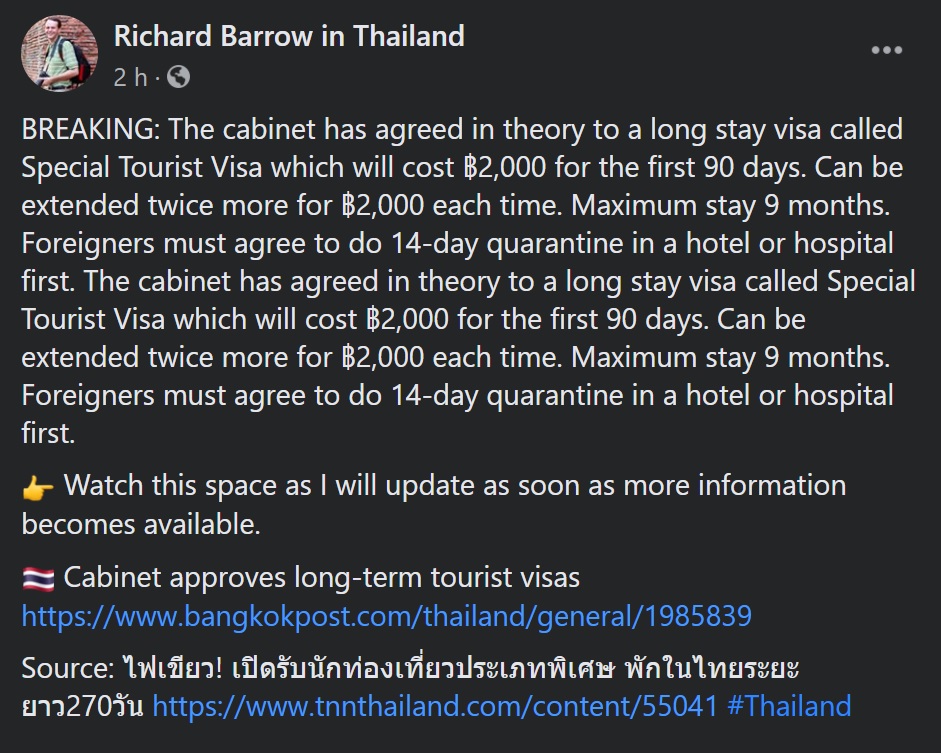941x753 pixels.
Task: Open the bangkokpost.com article link
Action: point(386,615)
